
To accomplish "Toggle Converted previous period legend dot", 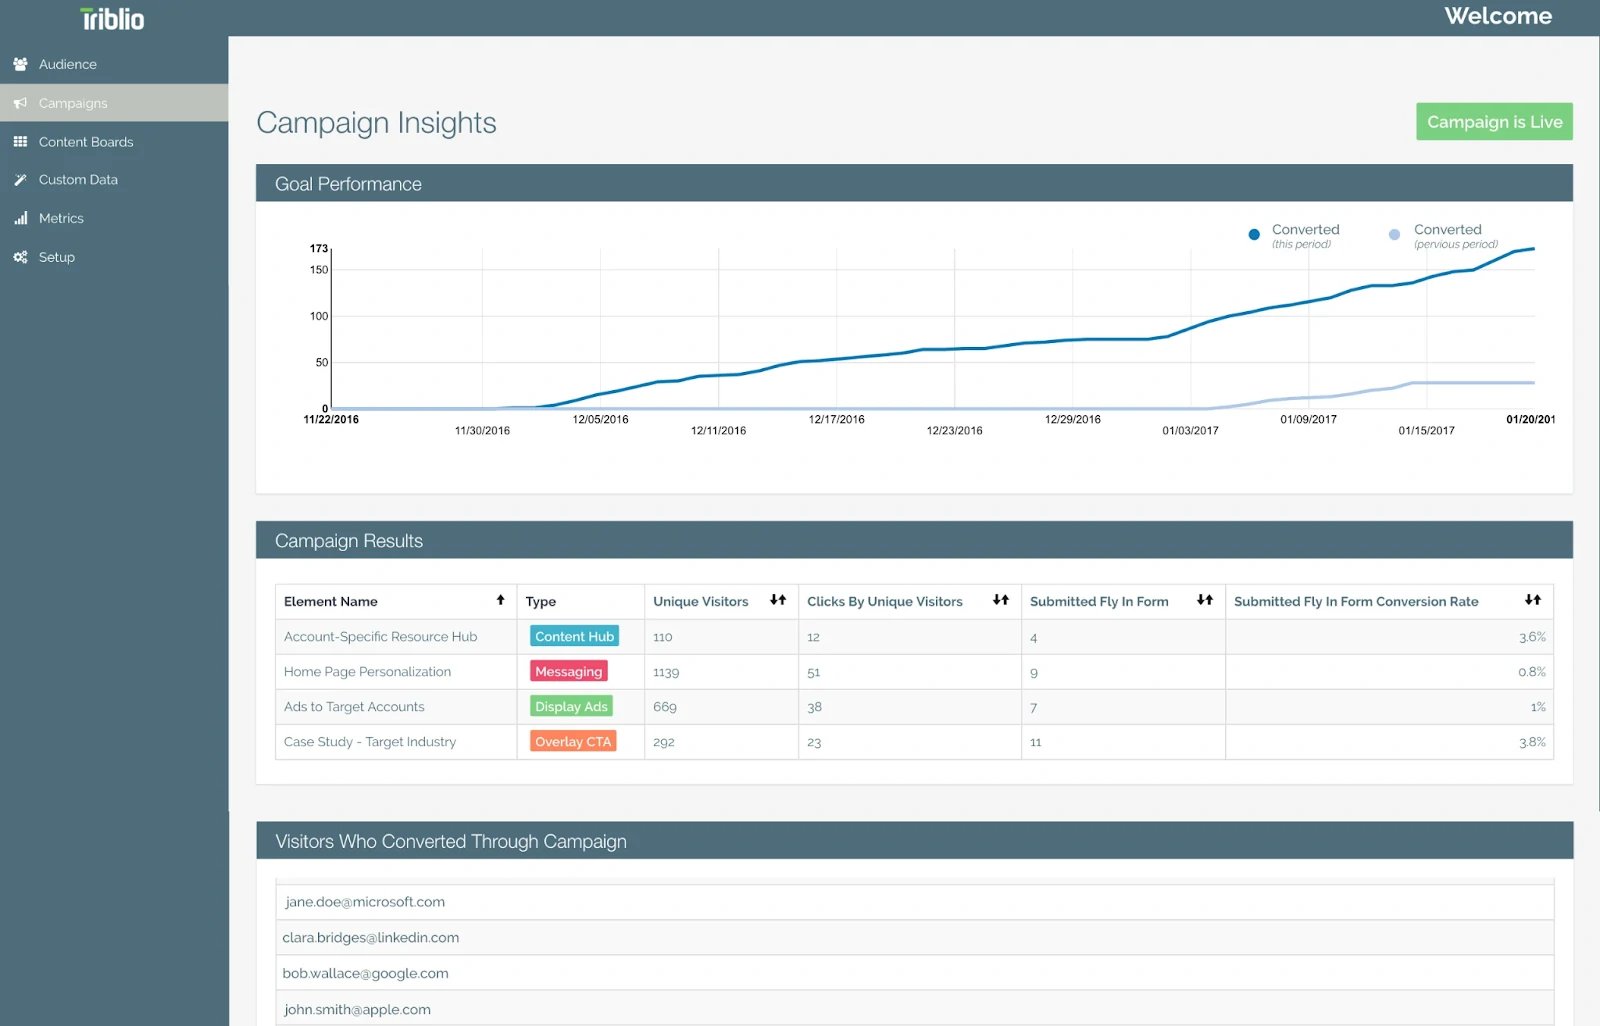I will [1394, 235].
